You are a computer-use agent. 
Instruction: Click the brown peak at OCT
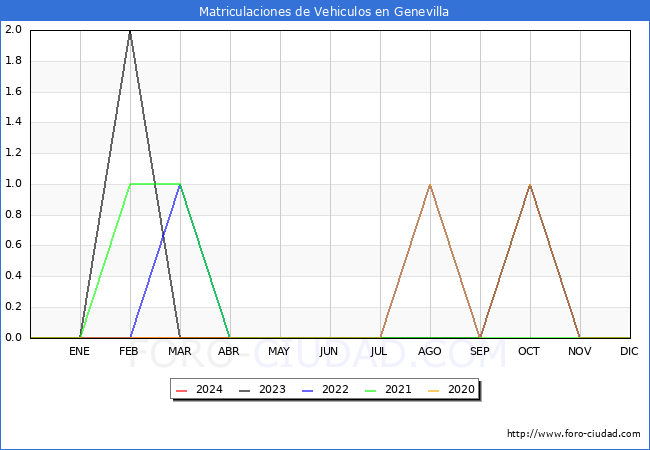(530, 185)
